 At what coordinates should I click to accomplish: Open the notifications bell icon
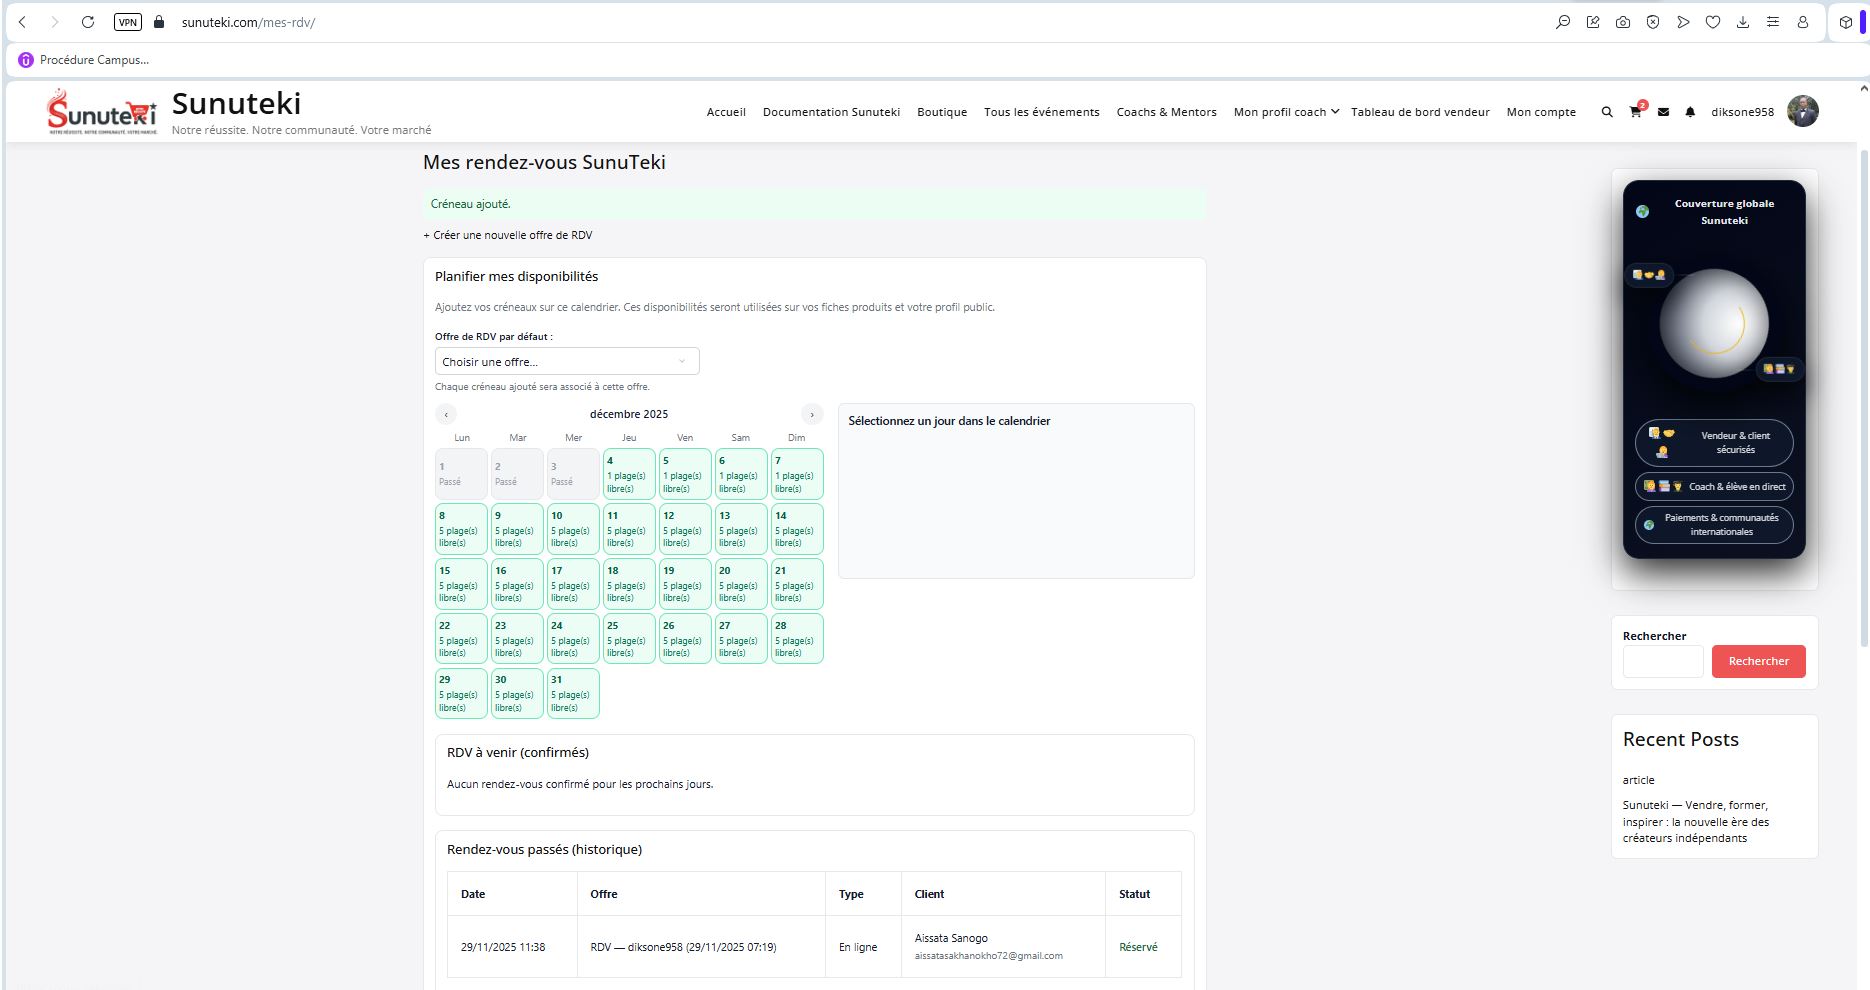[1690, 112]
